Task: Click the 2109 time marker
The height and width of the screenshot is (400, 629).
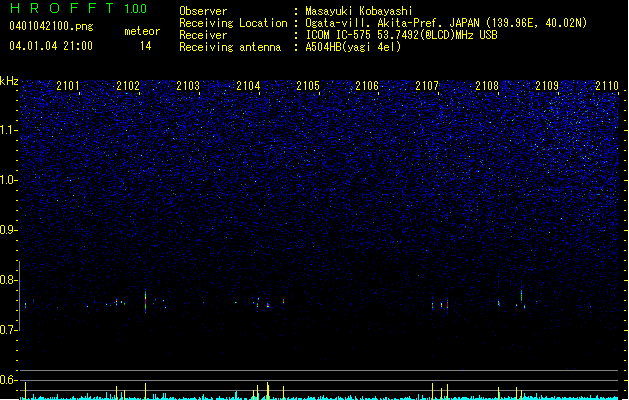Action: [547, 86]
